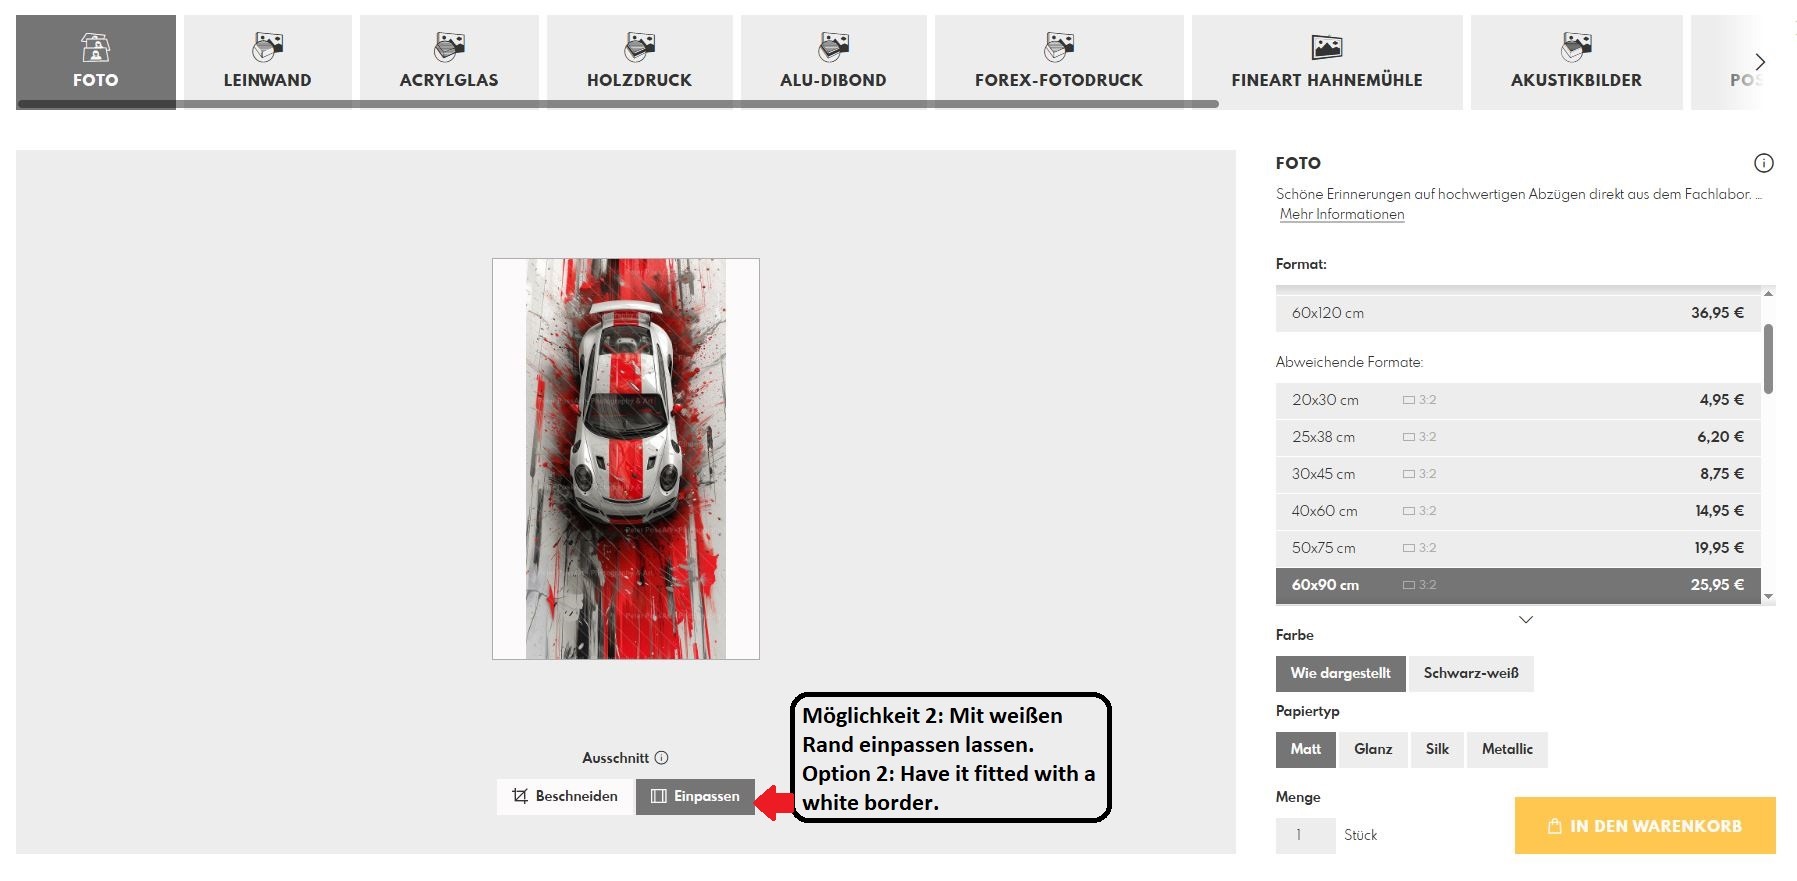Screen dimensions: 1797x881
Task: Click the 25,95 € price
Action: 1717,585
